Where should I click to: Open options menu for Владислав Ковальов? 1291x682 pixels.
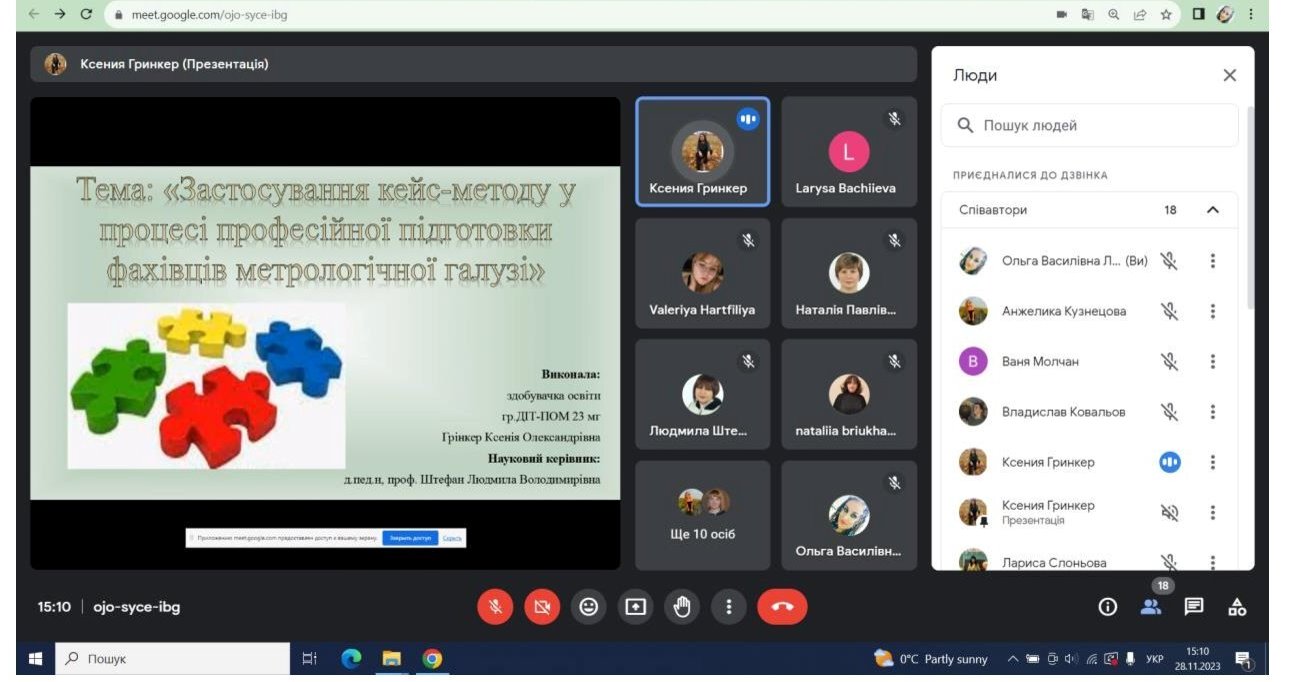click(x=1213, y=412)
